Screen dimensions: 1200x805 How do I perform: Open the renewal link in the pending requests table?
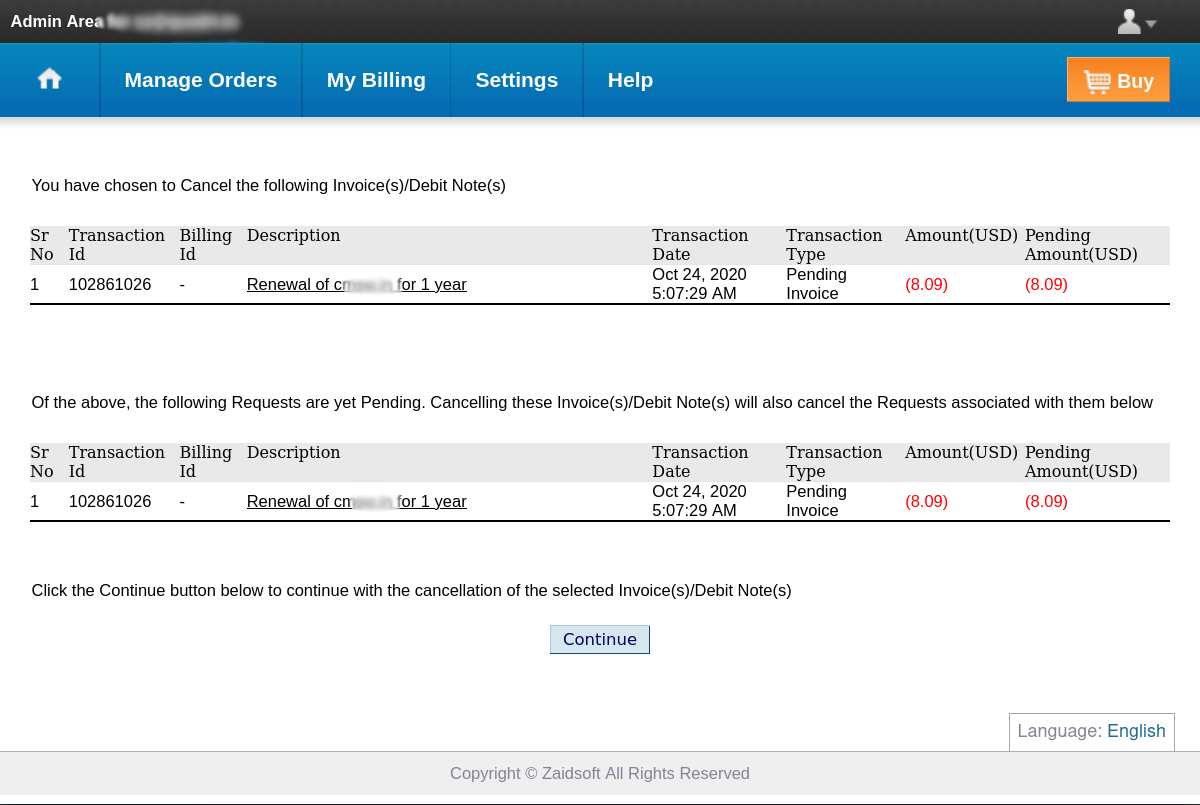[x=356, y=502]
